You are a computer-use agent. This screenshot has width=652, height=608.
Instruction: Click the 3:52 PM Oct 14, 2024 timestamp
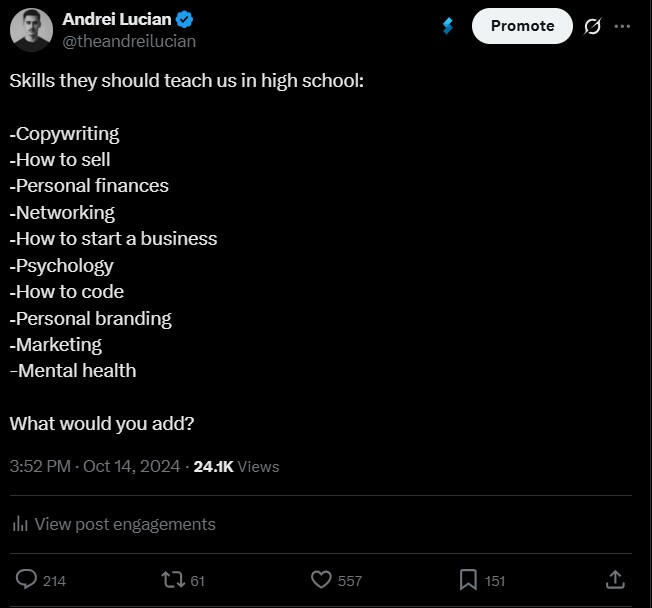pos(95,466)
